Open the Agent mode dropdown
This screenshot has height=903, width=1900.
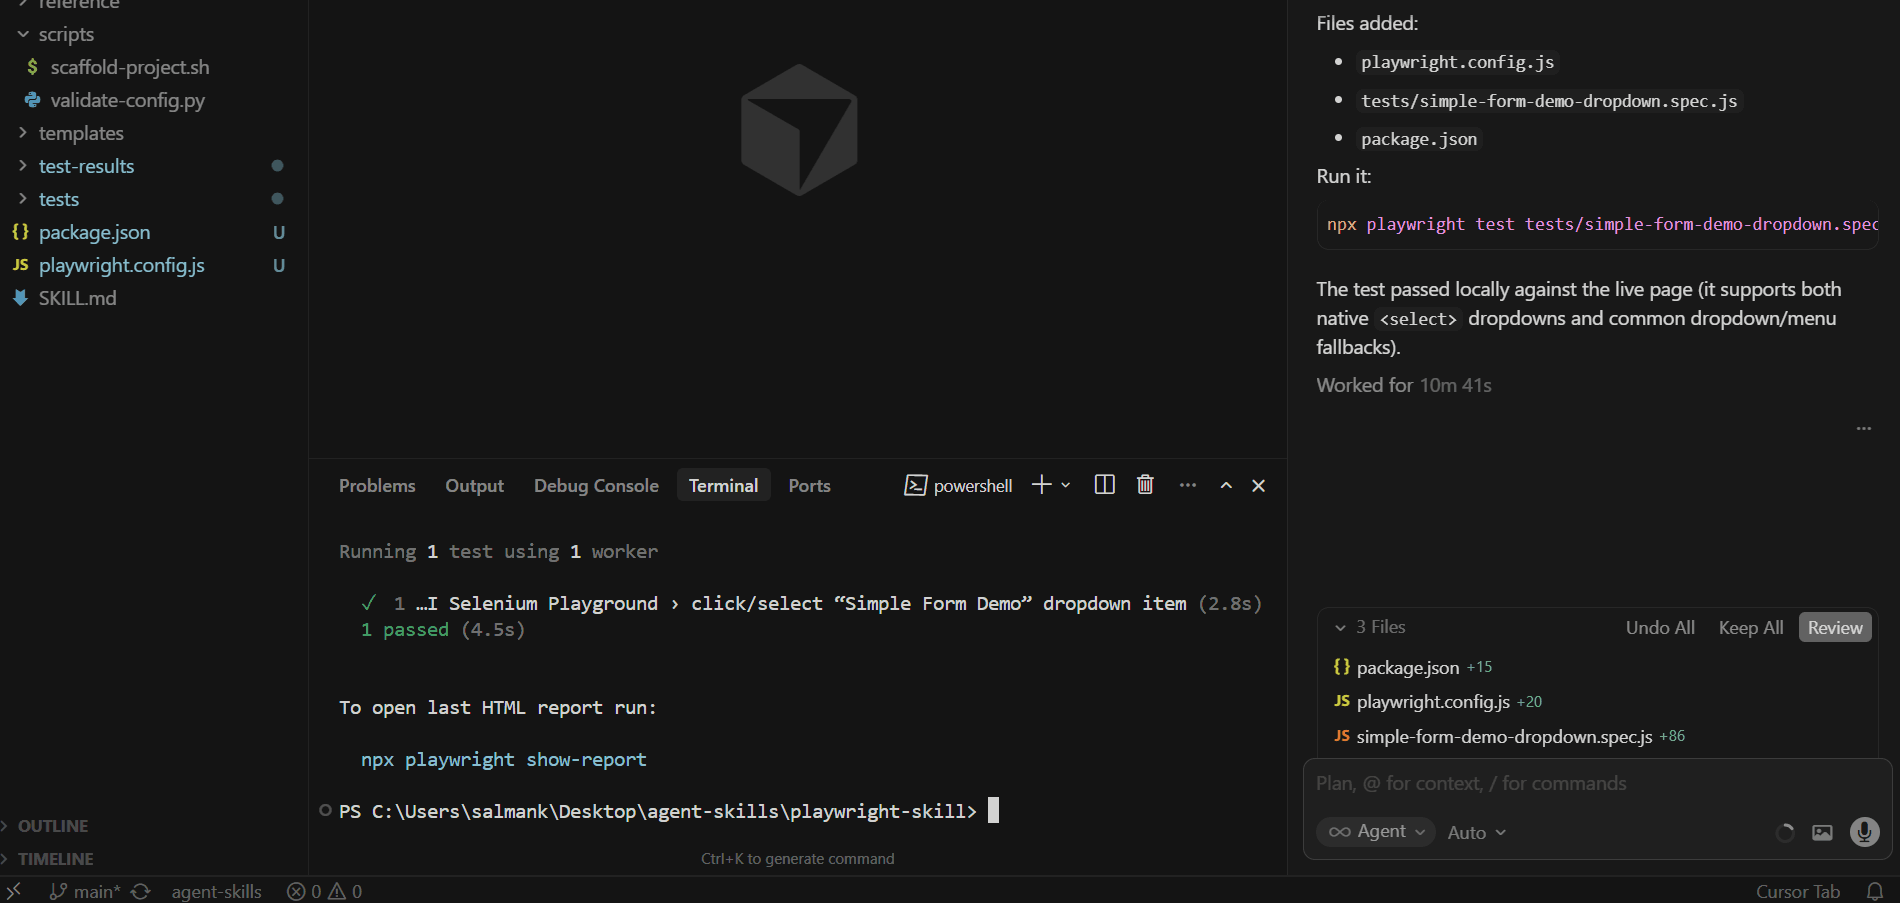[1375, 831]
